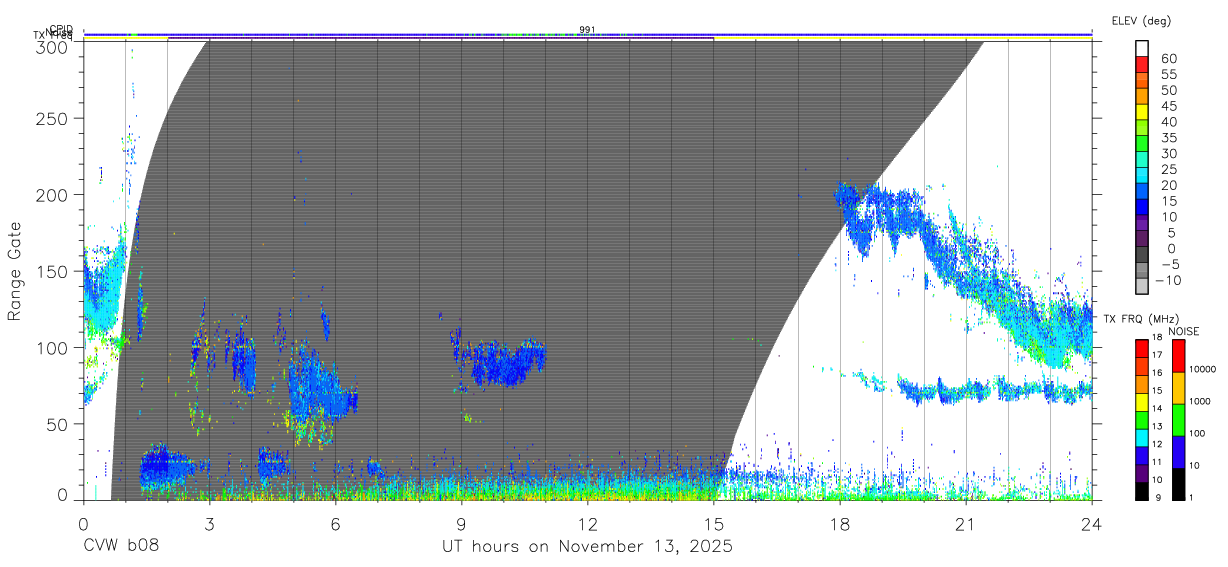Click the "18" tick on UT hours axis

pos(840,524)
